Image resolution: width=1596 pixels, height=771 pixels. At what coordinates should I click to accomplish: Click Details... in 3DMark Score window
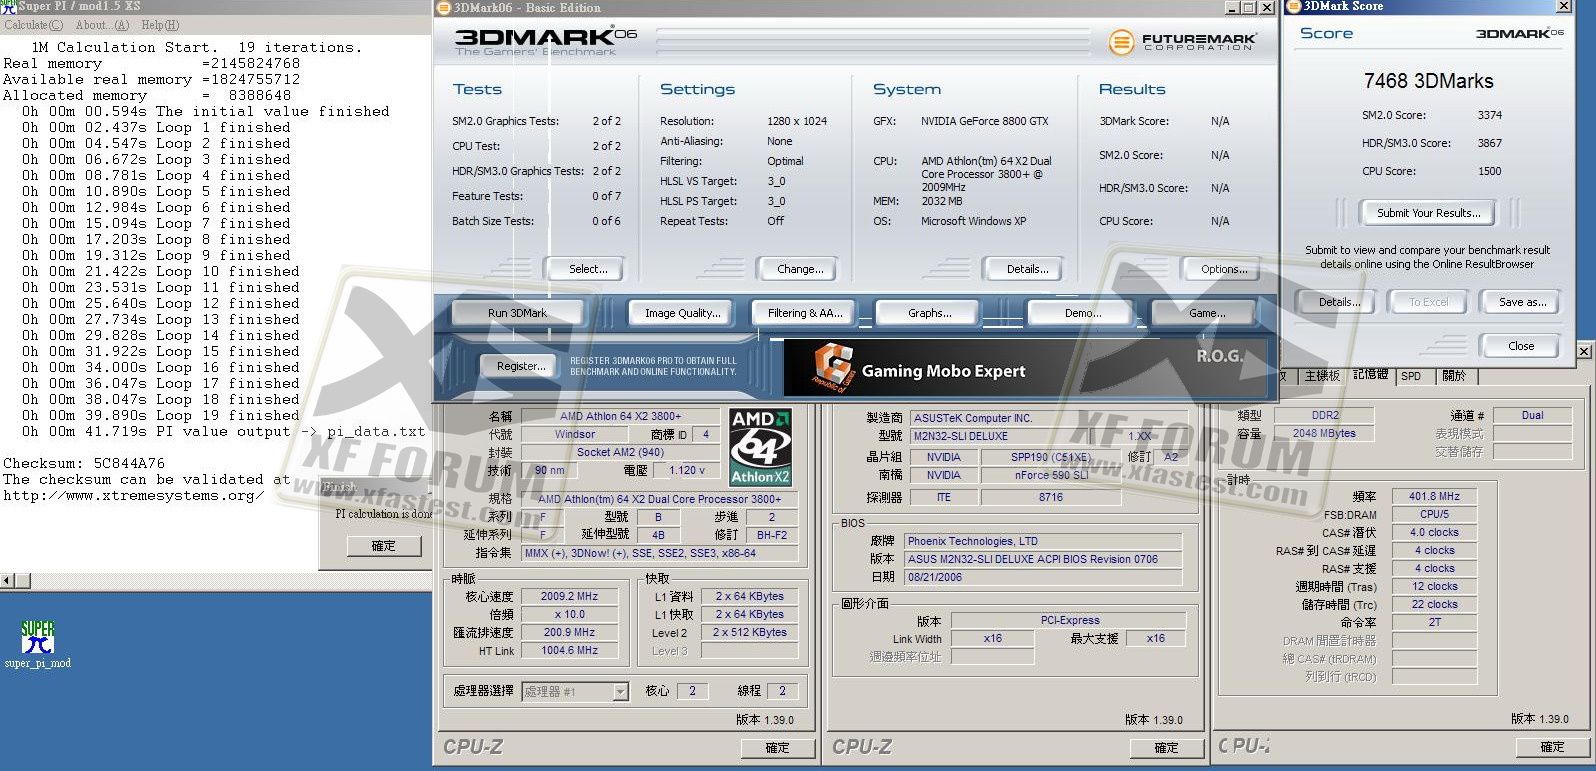tap(1339, 302)
